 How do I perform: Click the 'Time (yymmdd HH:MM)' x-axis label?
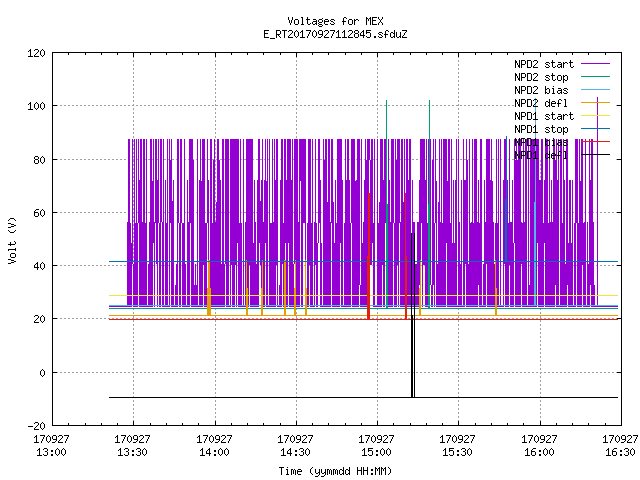click(335, 471)
